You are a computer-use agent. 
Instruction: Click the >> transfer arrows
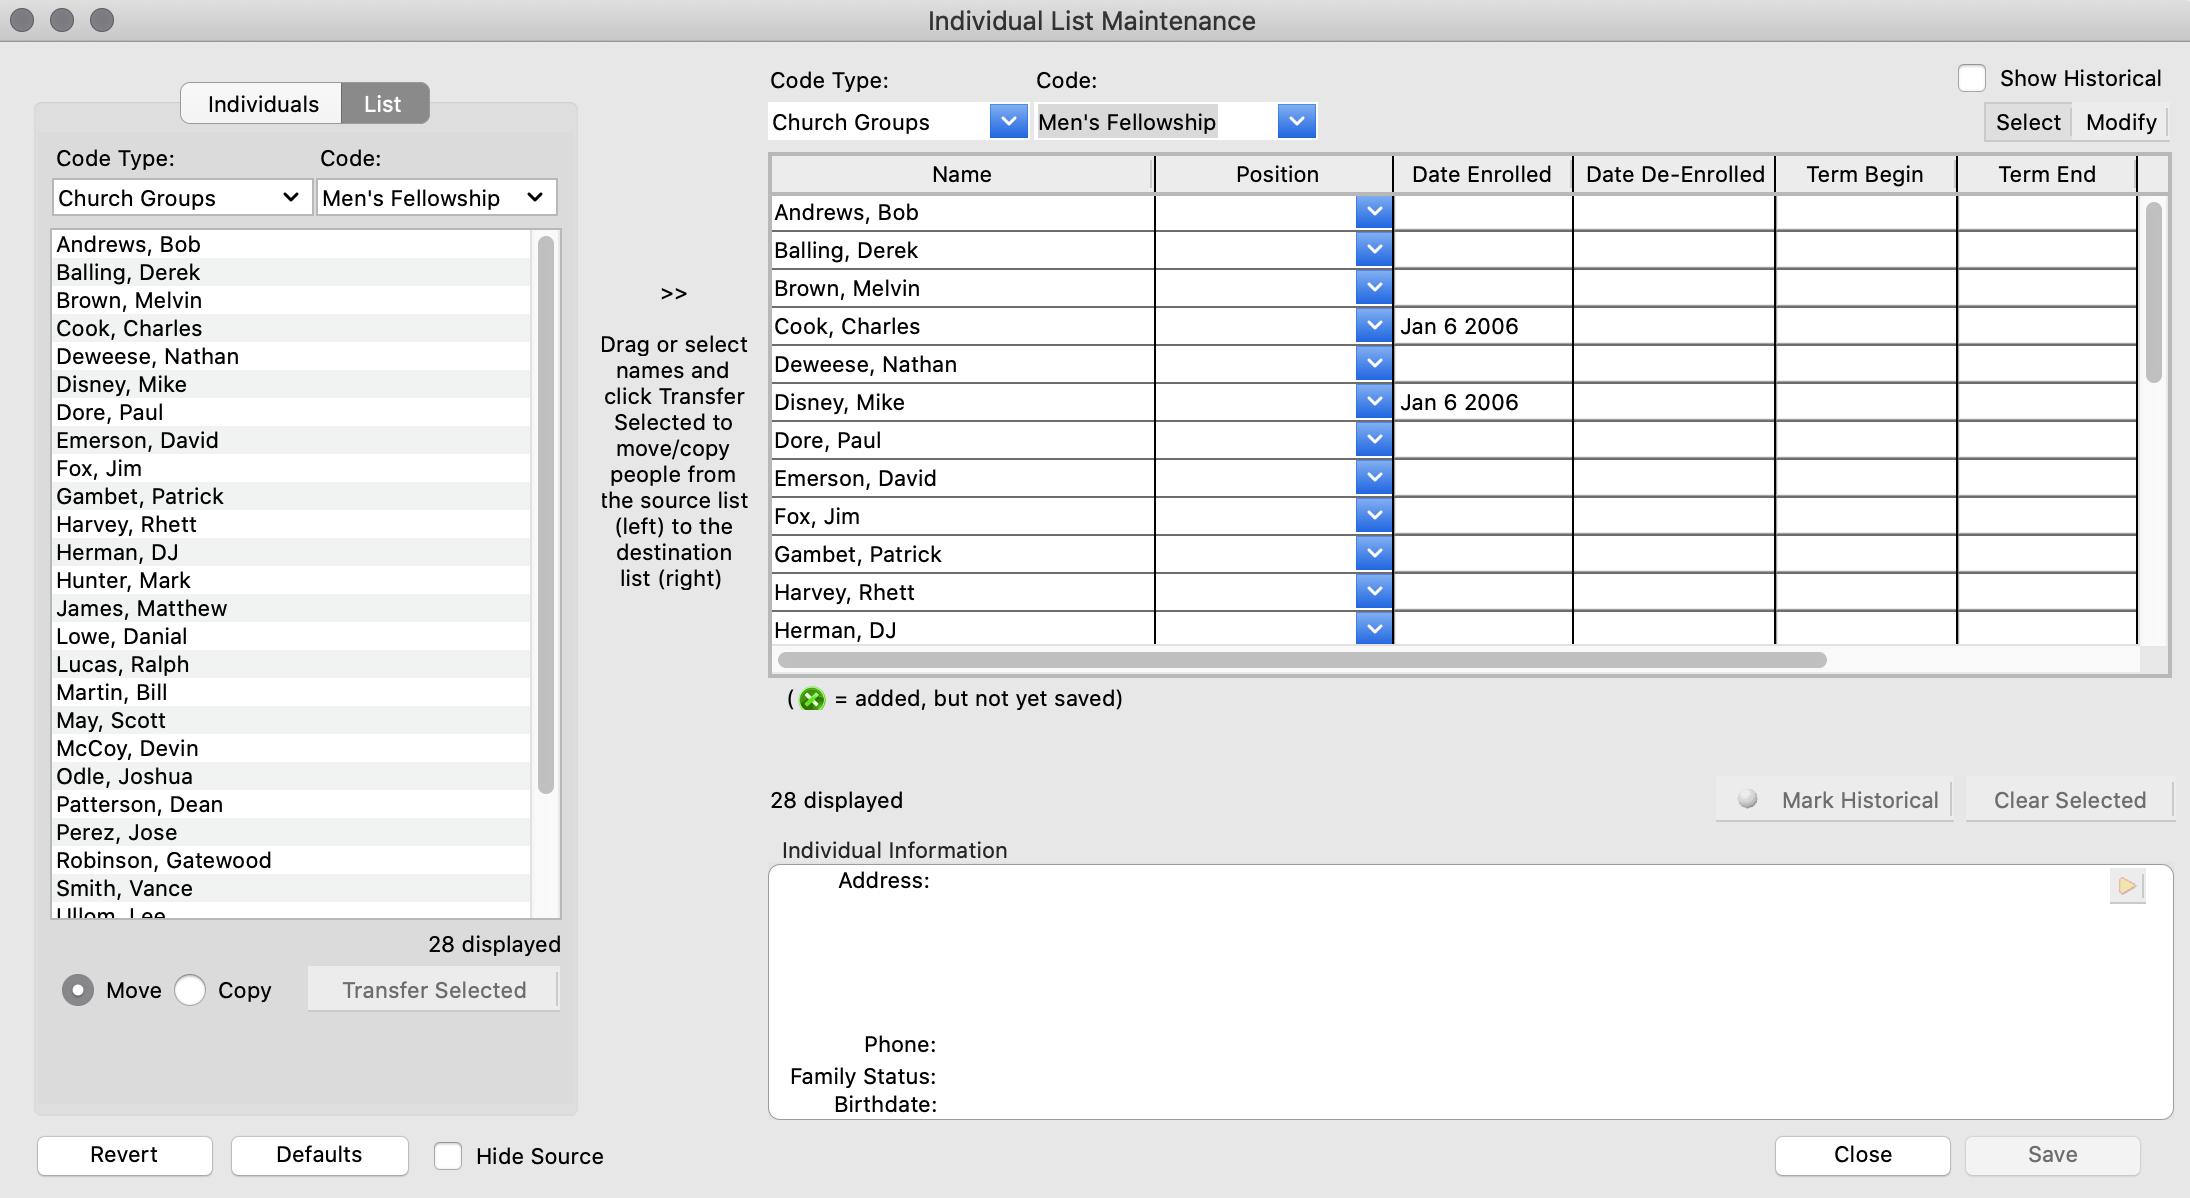pos(673,294)
